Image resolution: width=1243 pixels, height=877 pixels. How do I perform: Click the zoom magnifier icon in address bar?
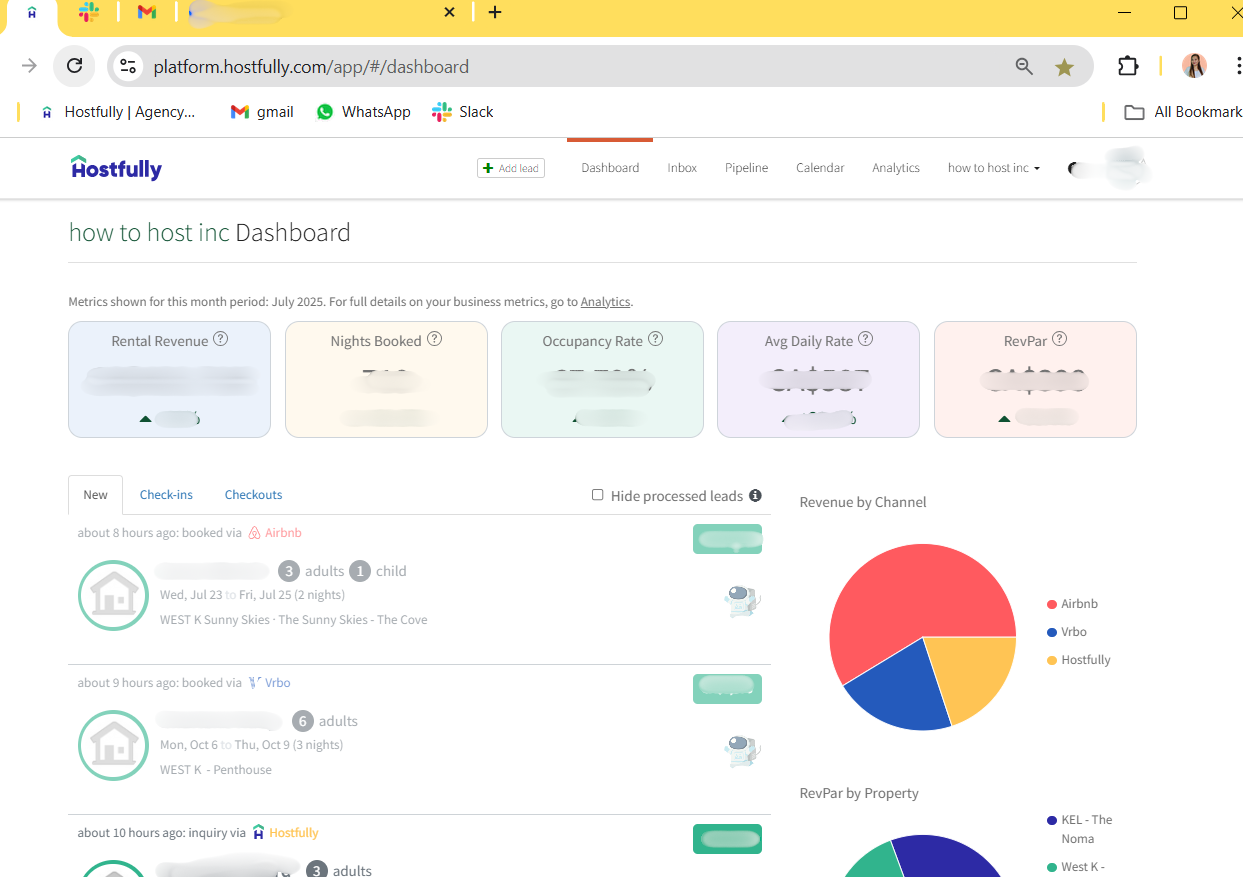(1024, 66)
